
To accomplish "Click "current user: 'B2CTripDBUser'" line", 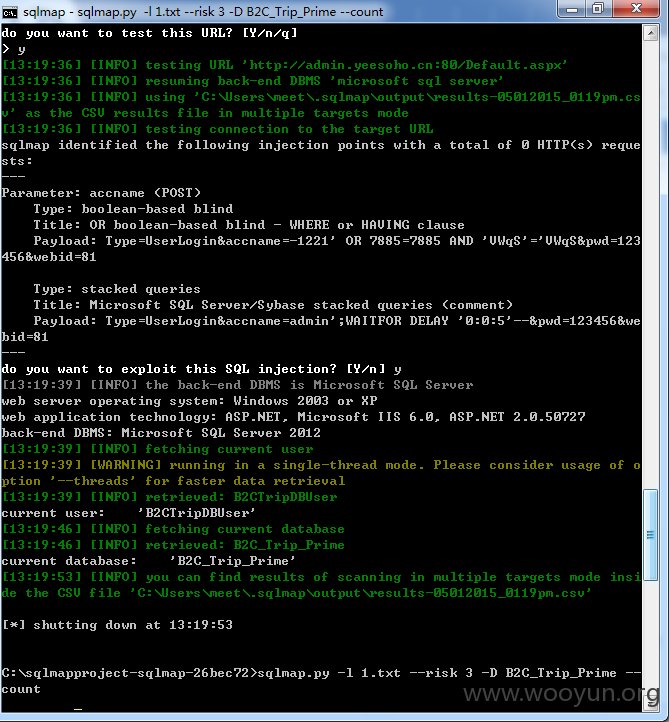I will 128,513.
